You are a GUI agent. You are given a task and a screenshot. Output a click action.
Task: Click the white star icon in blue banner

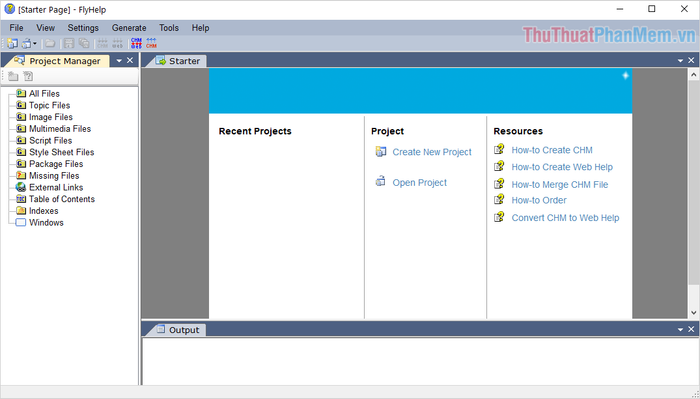[x=625, y=75]
